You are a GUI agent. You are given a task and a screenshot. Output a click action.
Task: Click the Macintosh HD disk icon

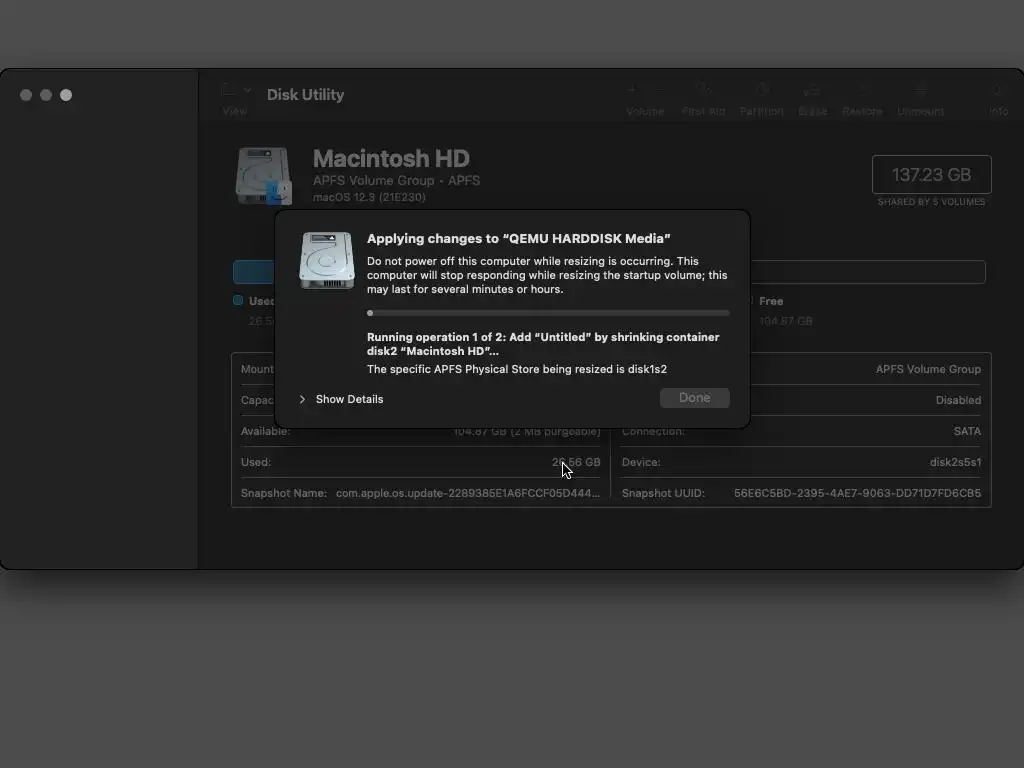pyautogui.click(x=263, y=176)
